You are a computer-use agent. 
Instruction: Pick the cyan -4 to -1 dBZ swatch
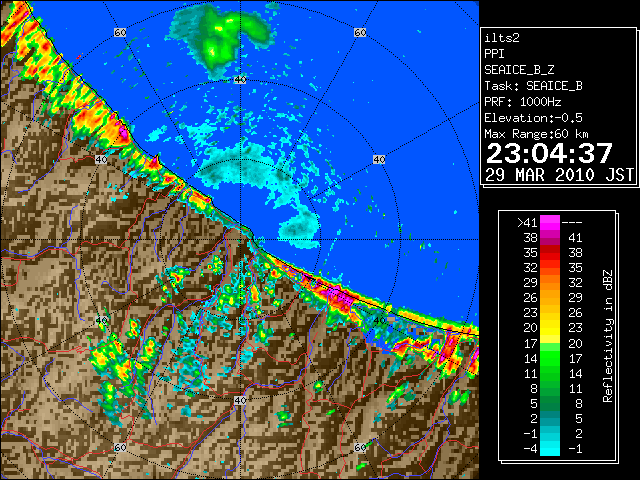[x=550, y=449]
